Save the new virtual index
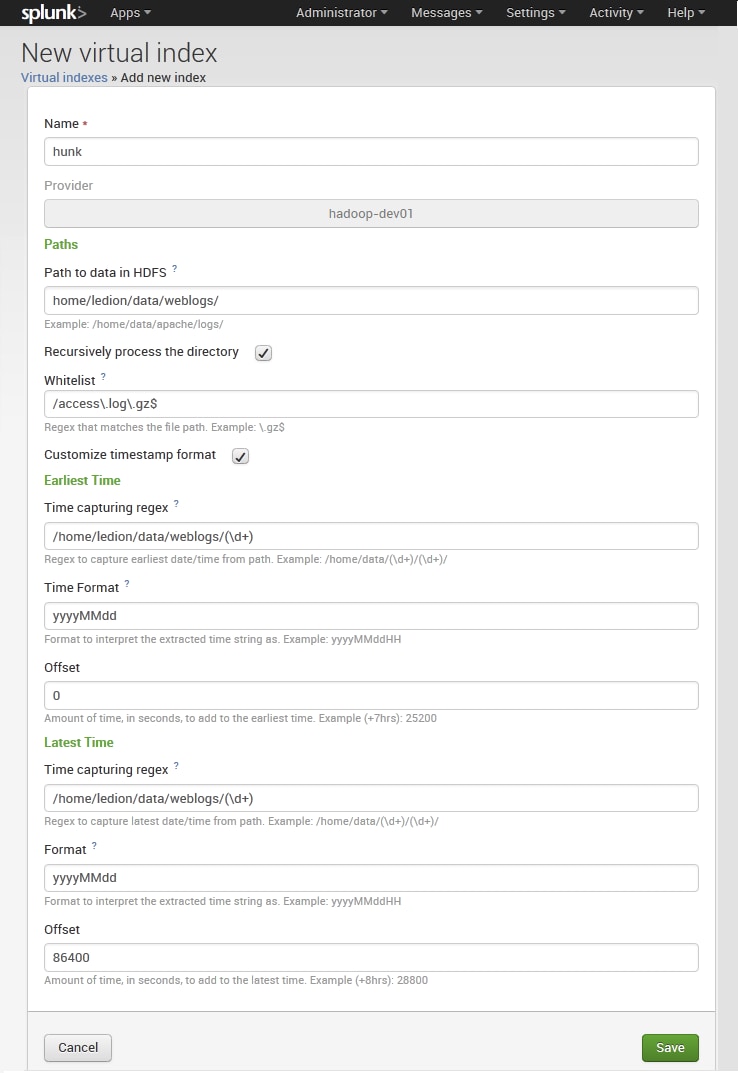Viewport: 738px width, 1073px height. pos(670,1048)
